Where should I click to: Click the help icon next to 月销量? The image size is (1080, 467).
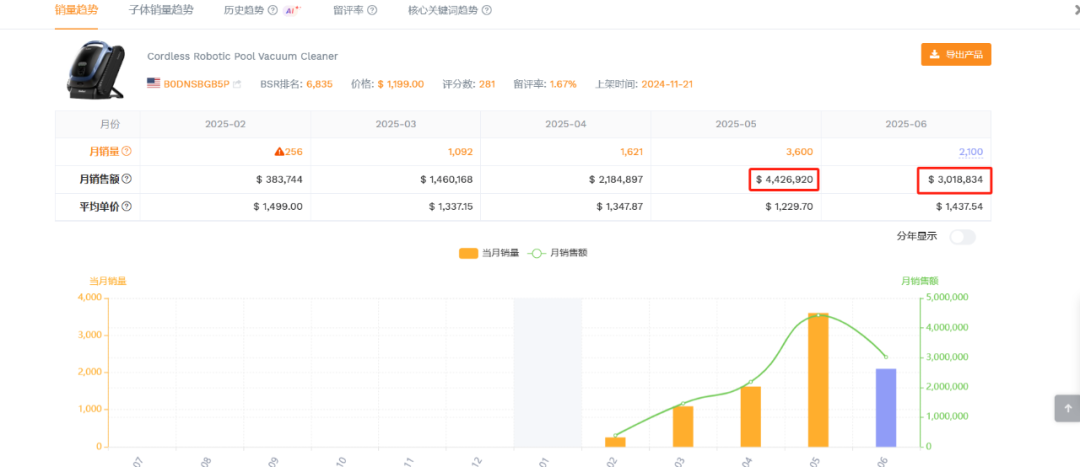[127, 151]
